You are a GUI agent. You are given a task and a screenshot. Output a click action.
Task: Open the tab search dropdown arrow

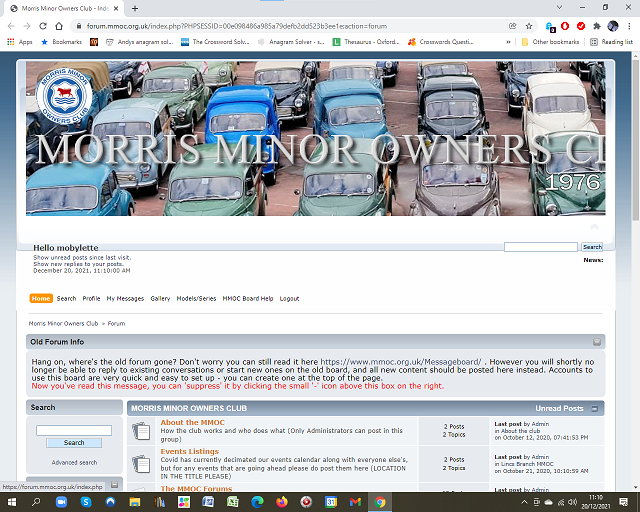pyautogui.click(x=559, y=7)
